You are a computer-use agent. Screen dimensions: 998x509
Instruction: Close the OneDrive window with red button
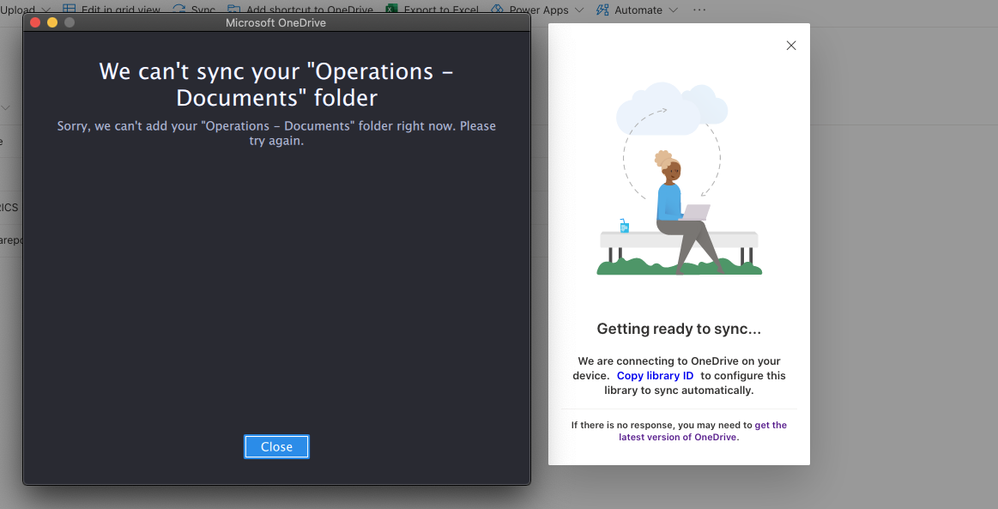[x=36, y=23]
